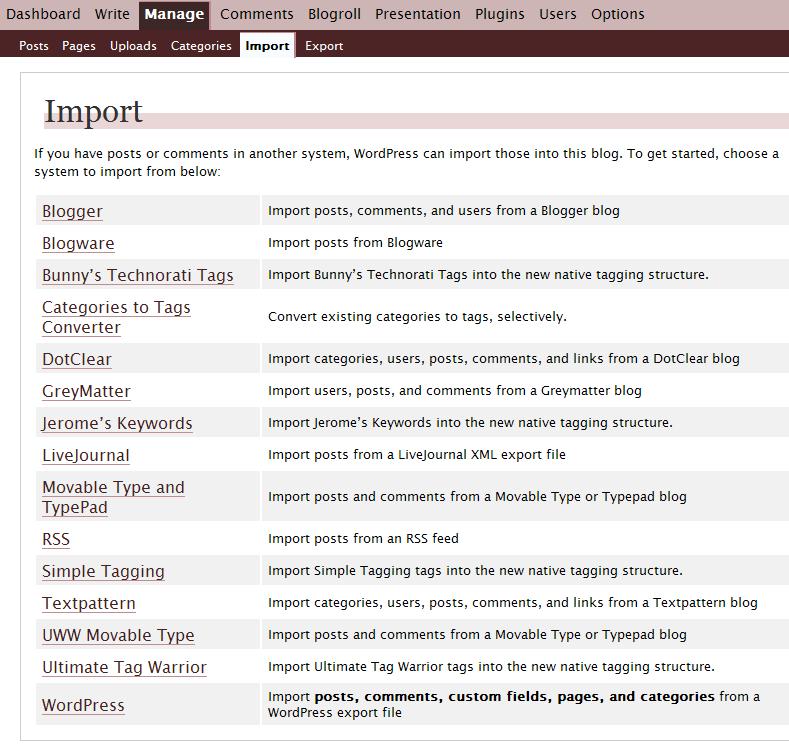Choose the RSS importer link
Image resolution: width=789 pixels, height=750 pixels.
coord(56,539)
